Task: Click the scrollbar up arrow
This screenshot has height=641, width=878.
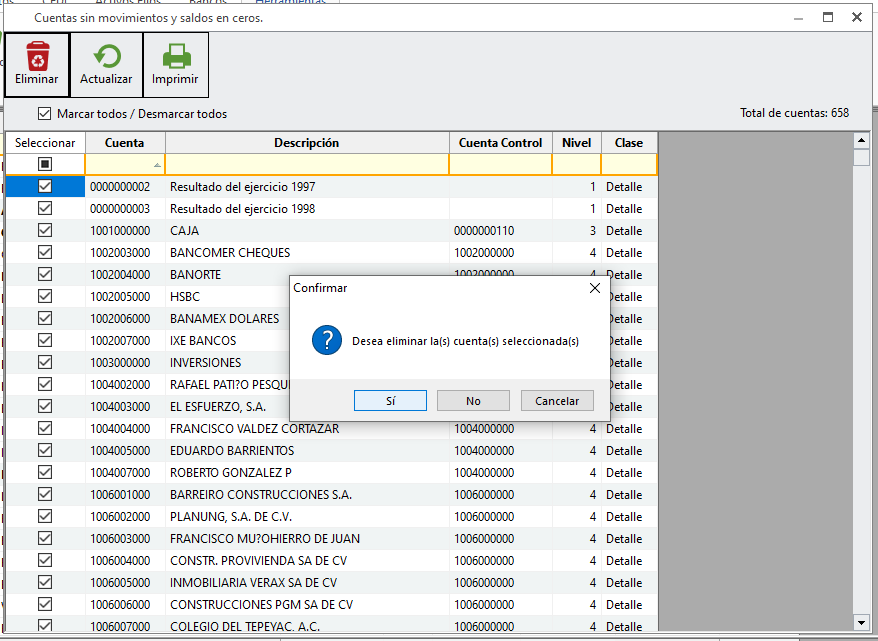Action: click(861, 140)
